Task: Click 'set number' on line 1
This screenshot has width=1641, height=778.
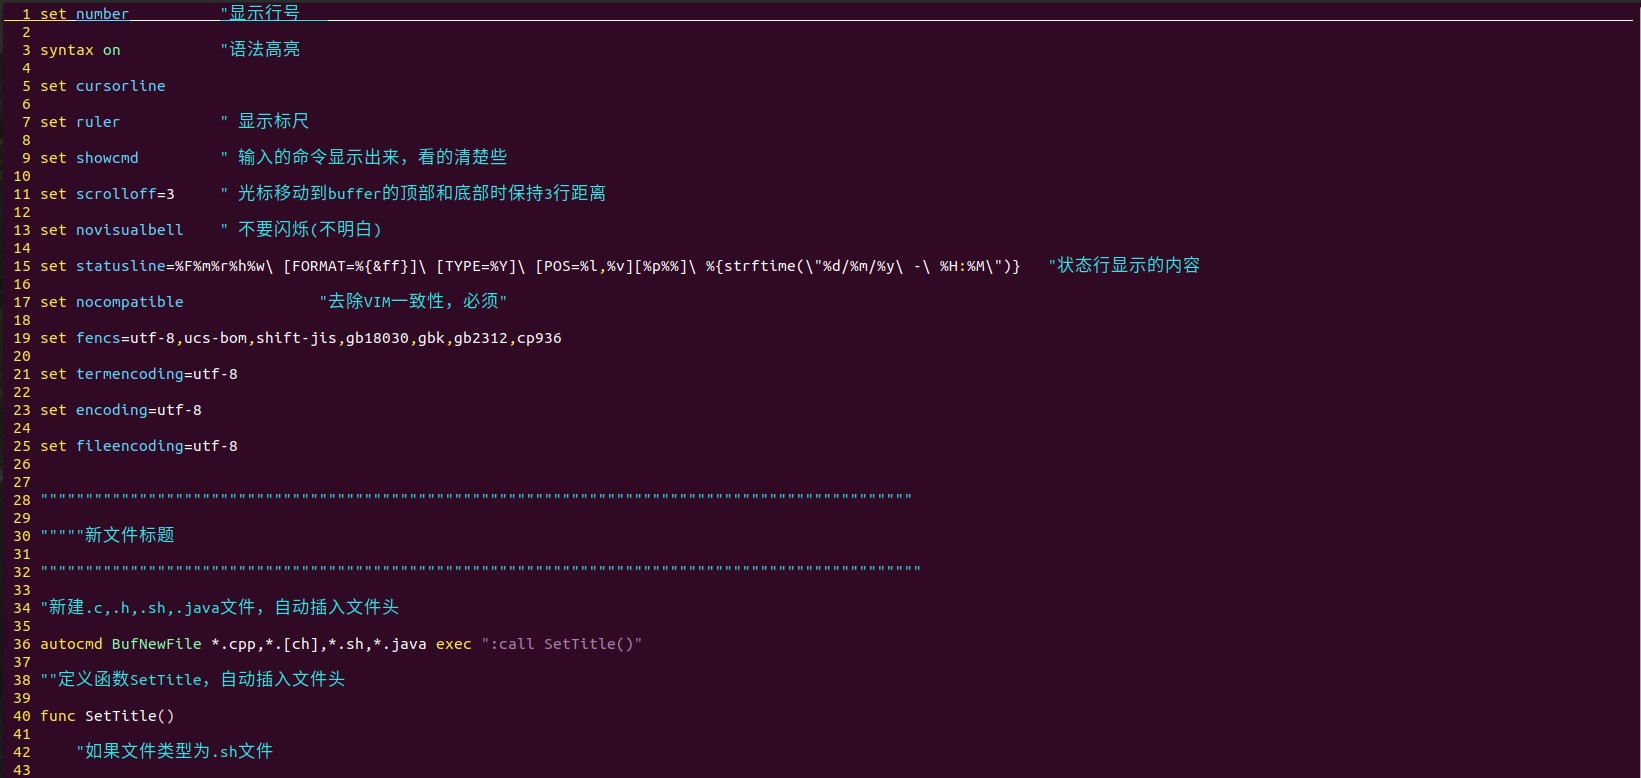Action: [84, 14]
